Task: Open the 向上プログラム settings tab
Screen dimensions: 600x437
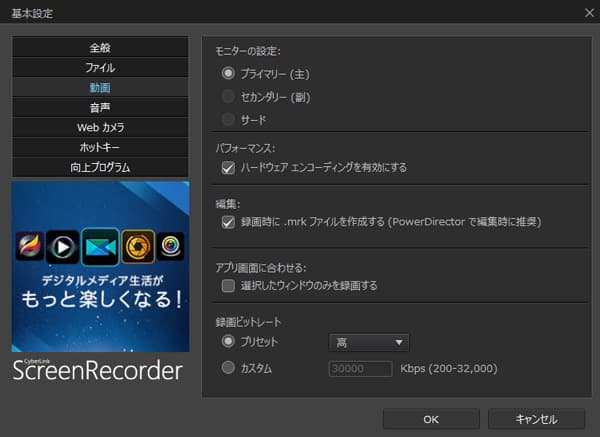Action: click(x=100, y=167)
